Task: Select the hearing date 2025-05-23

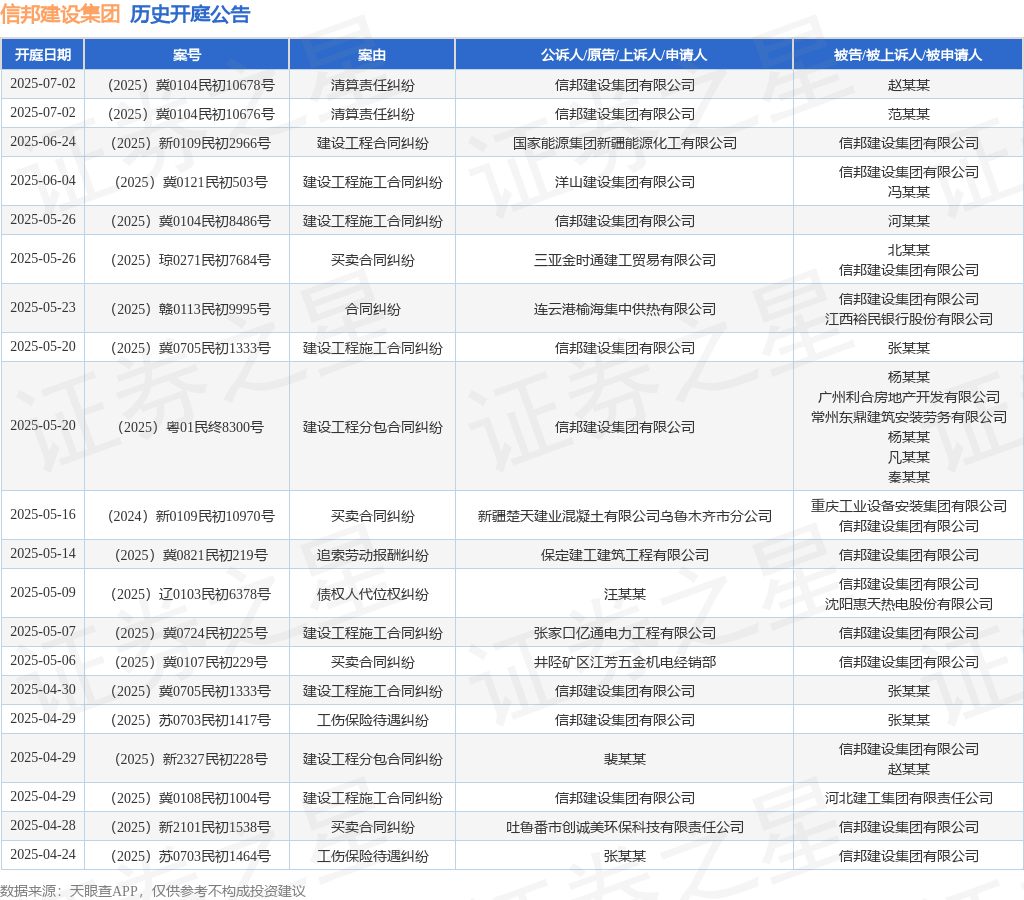Action: click(x=43, y=308)
